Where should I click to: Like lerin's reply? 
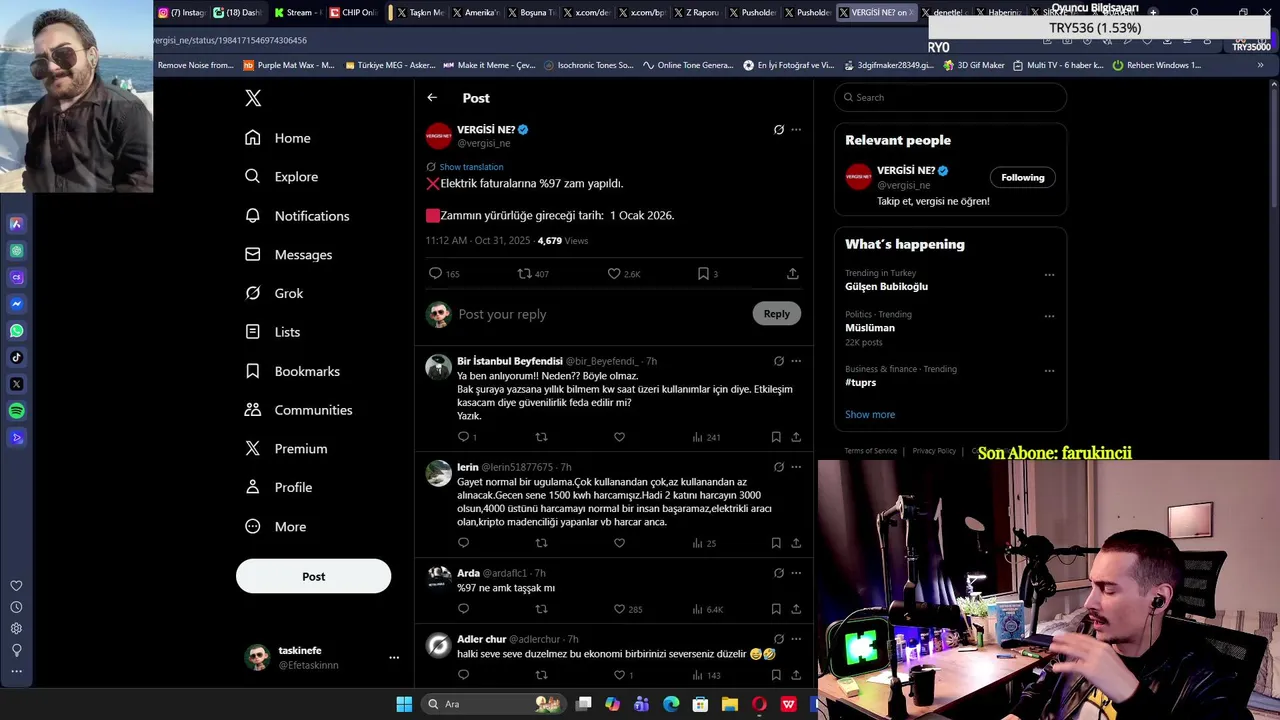tap(619, 543)
